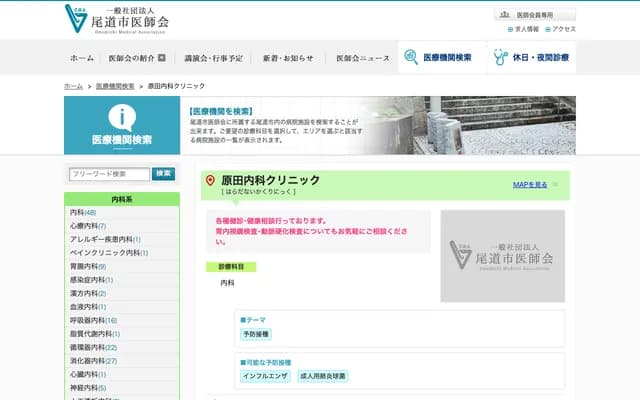Click the インフルエンザ vaccination tag
The height and width of the screenshot is (400, 640).
tap(265, 376)
